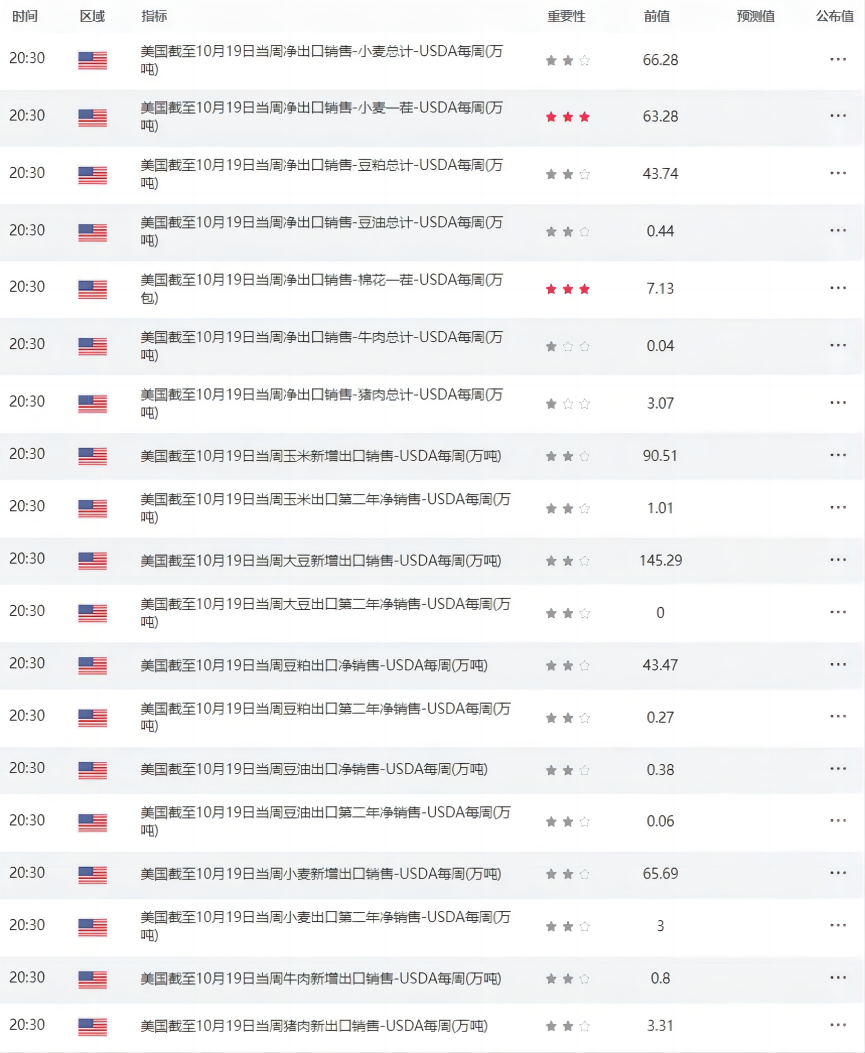
Task: Open more options for 玉米新增出口销售 row
Action: [x=837, y=455]
